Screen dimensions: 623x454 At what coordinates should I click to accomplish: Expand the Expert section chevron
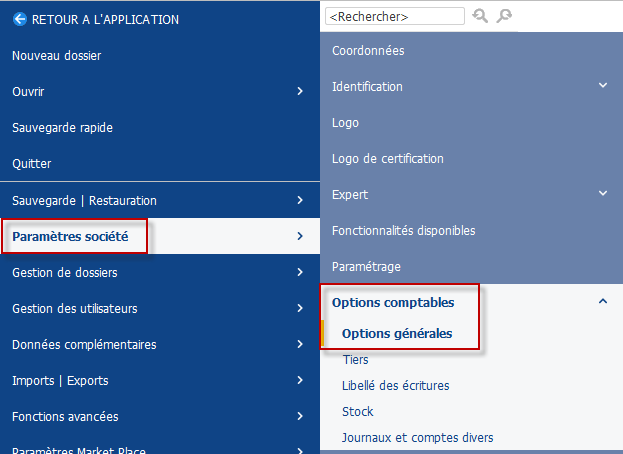click(x=602, y=194)
